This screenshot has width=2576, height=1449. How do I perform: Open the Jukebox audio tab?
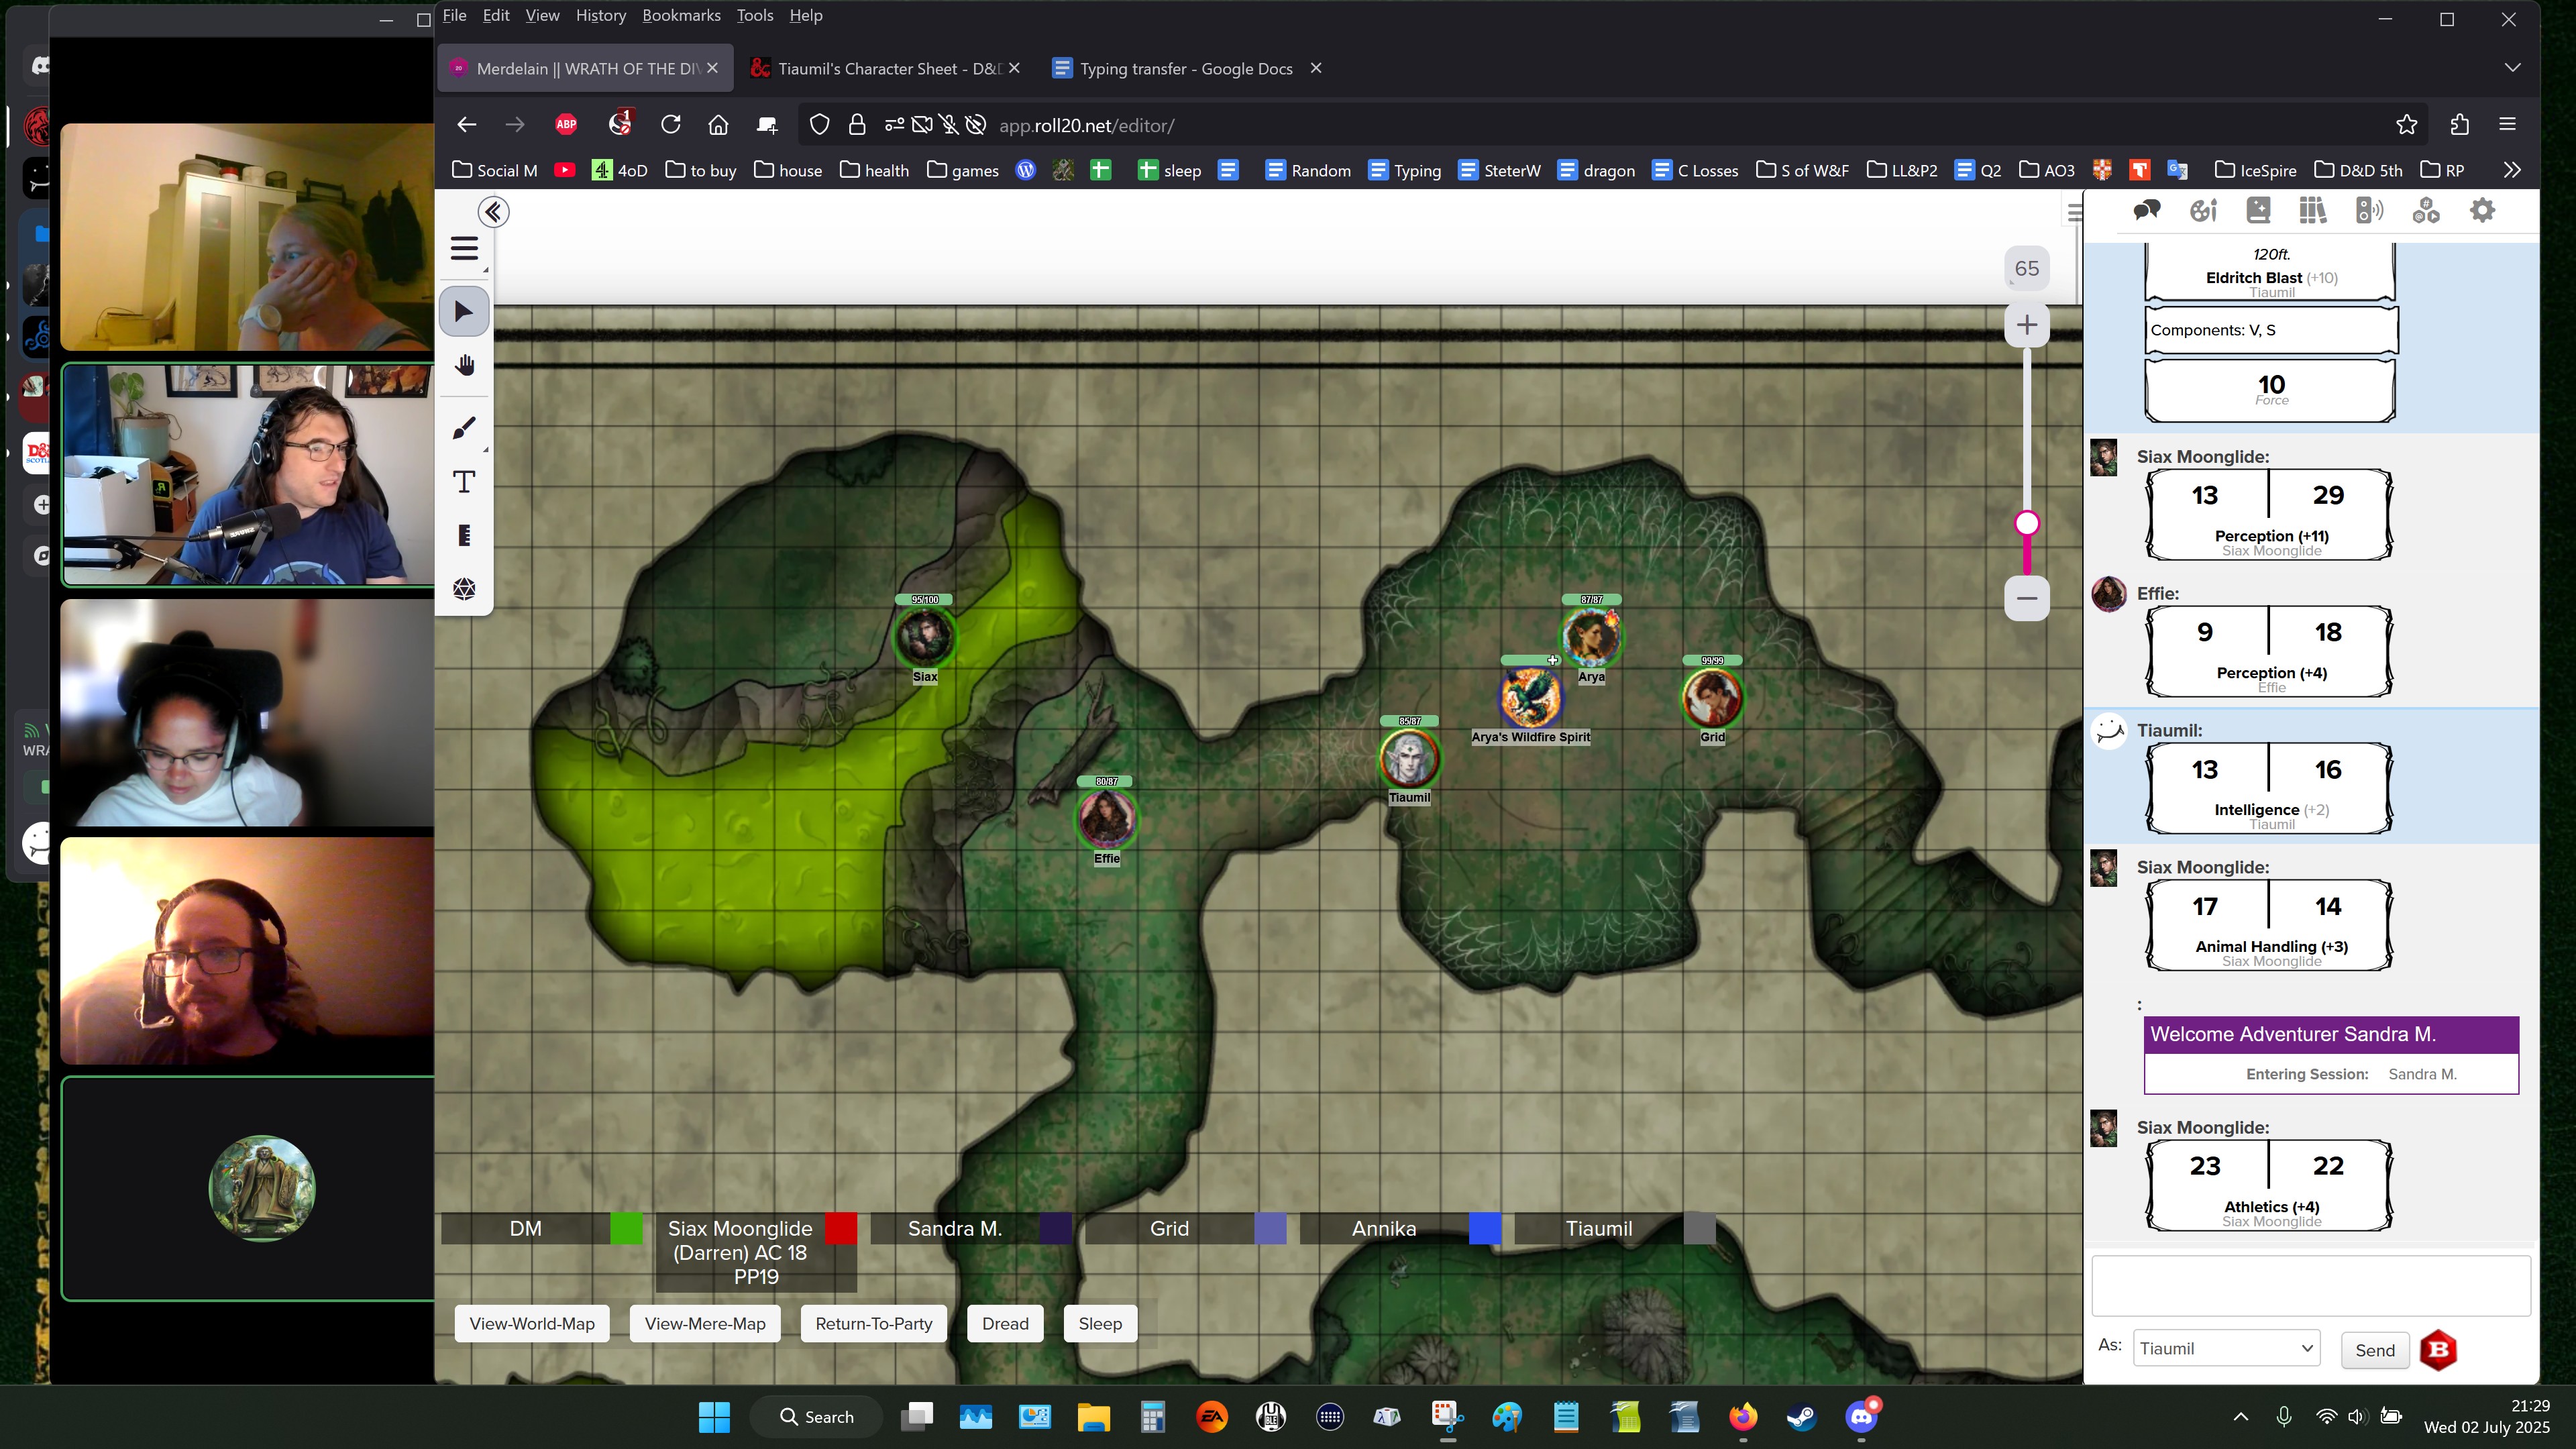coord(2369,210)
